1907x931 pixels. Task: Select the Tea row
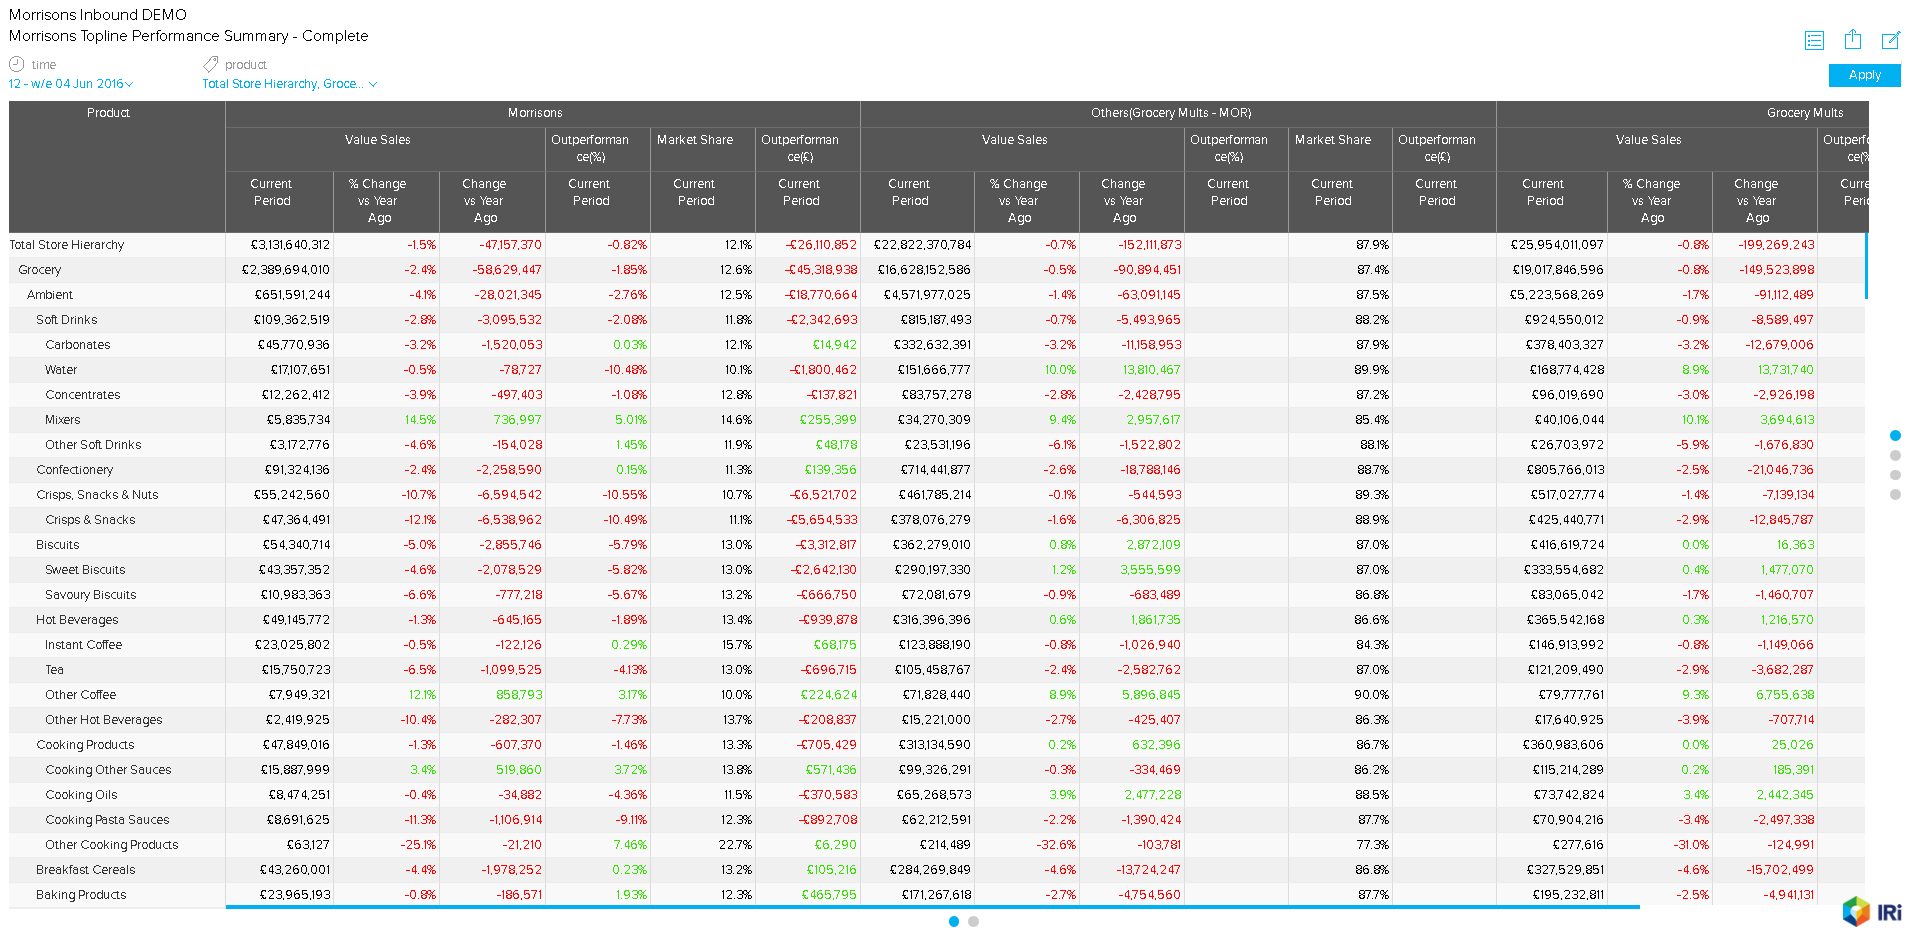click(937, 670)
